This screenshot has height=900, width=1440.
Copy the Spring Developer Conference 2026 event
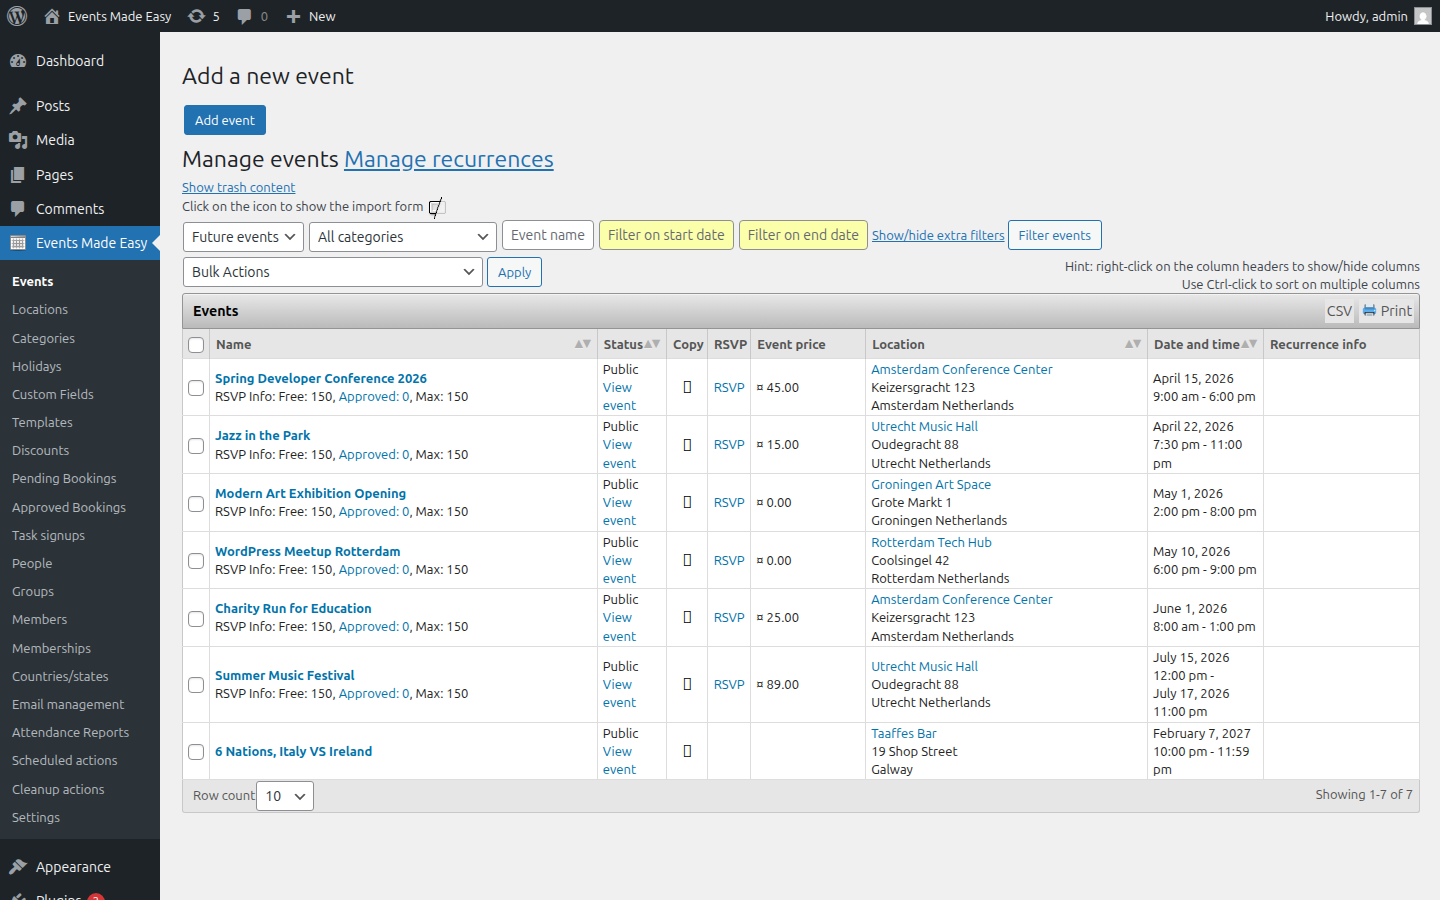click(687, 387)
